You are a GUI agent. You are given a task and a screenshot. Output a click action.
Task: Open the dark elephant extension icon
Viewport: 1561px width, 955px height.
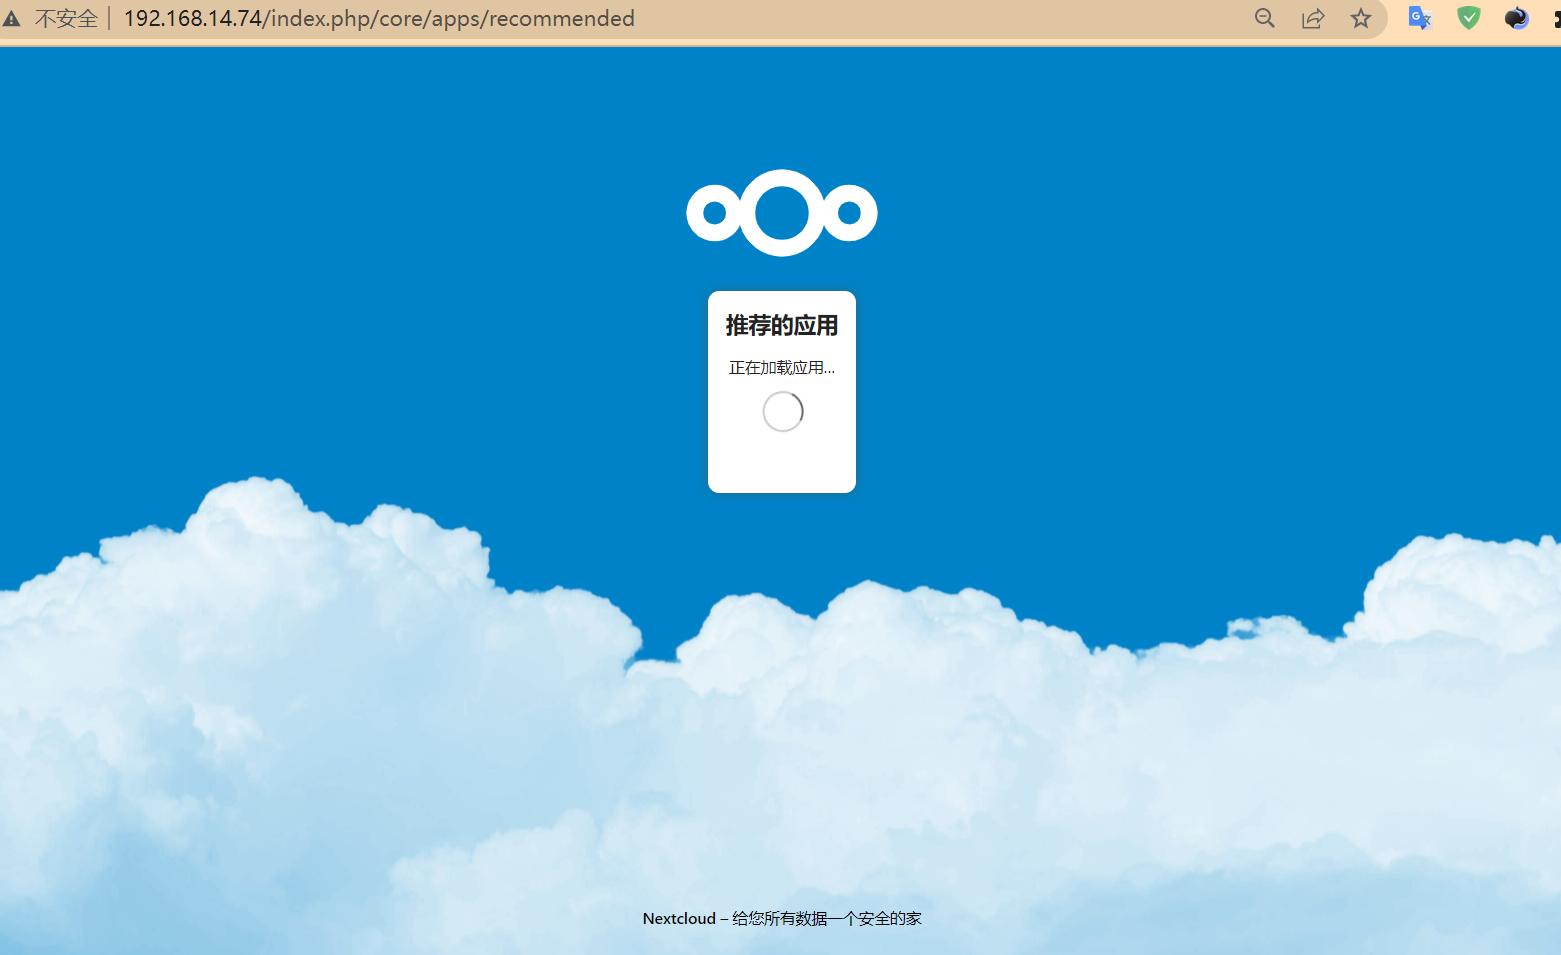[1516, 19]
